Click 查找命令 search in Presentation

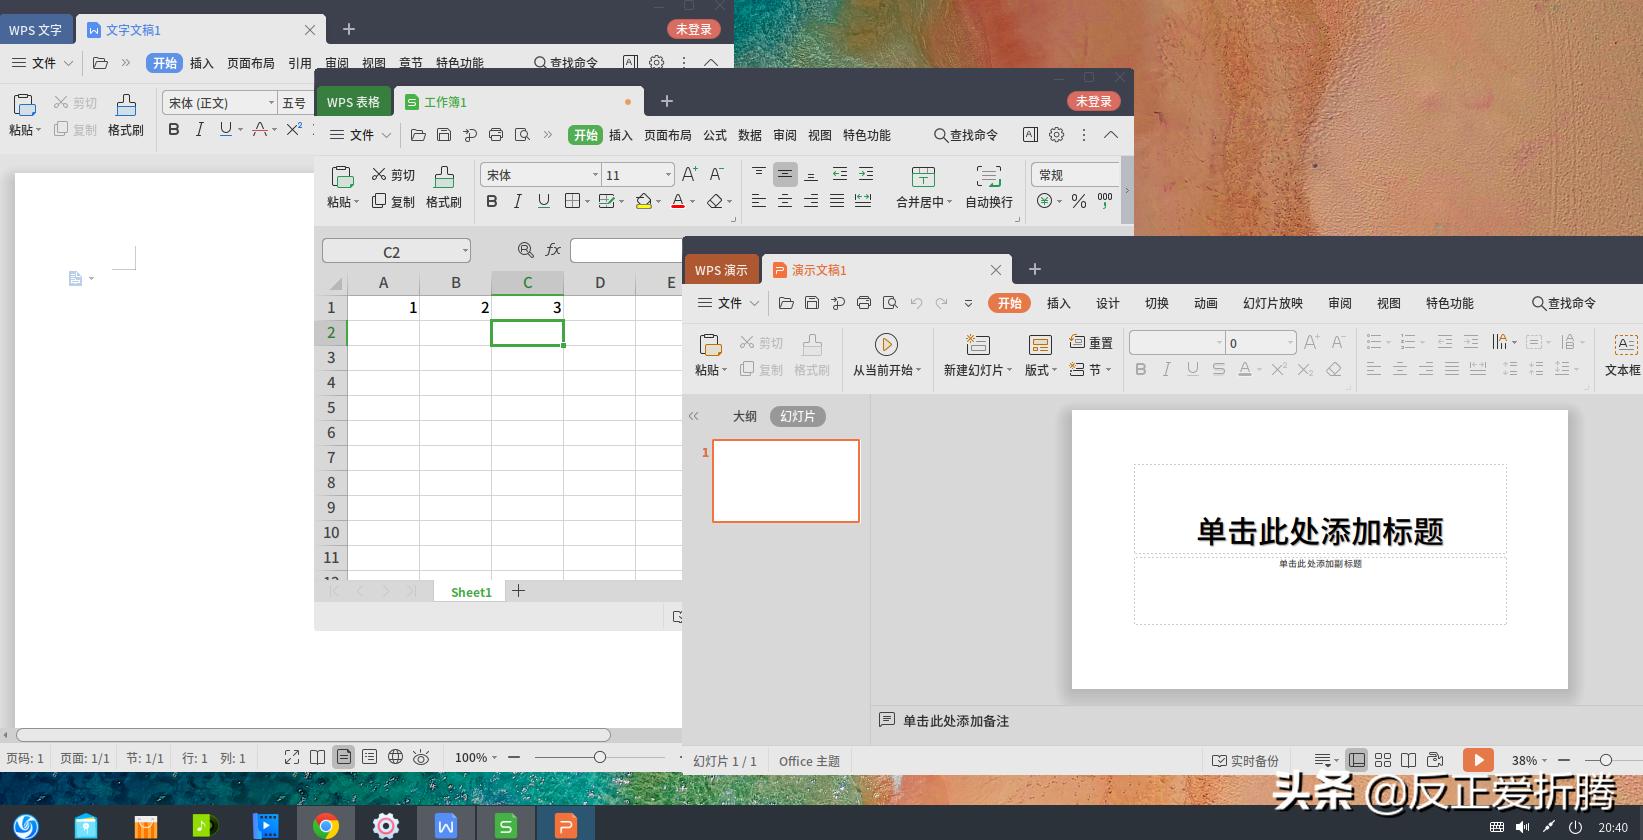click(x=1564, y=303)
